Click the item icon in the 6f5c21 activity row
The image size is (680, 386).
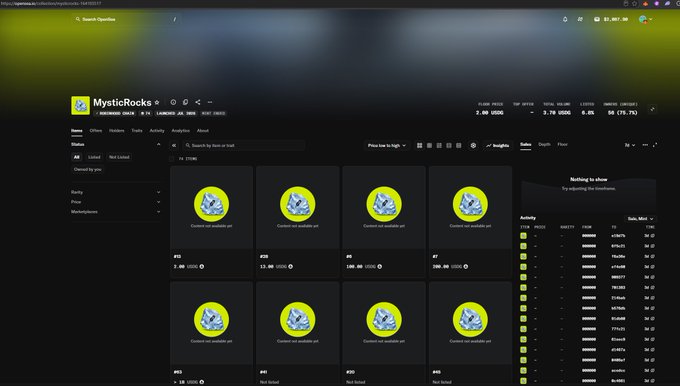[x=523, y=246]
